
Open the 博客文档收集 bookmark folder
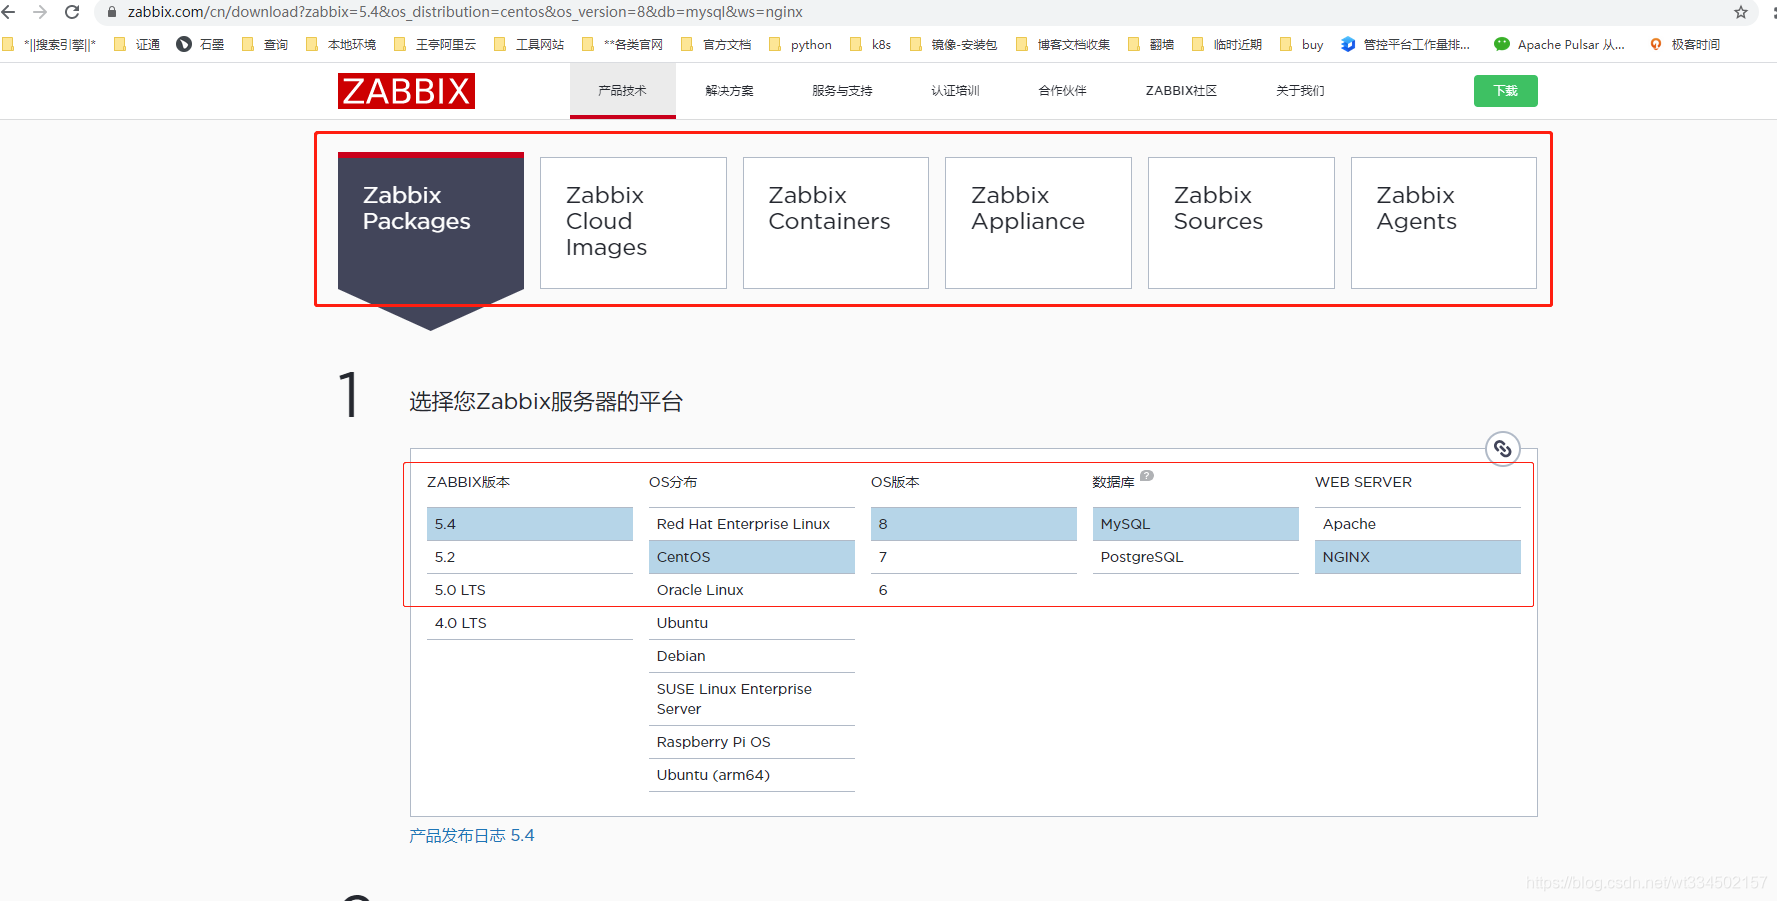(1063, 44)
